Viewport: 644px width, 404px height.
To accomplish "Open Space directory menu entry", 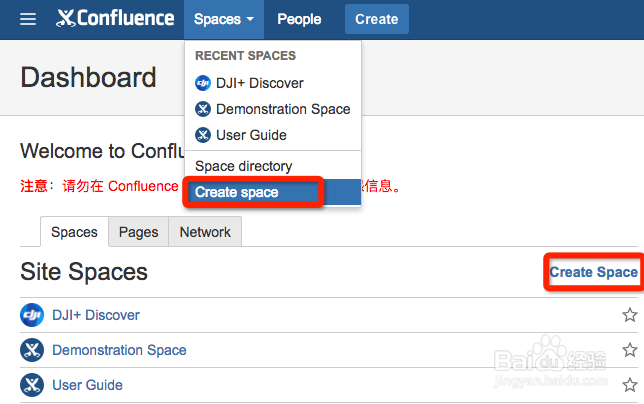I will pos(273,166).
